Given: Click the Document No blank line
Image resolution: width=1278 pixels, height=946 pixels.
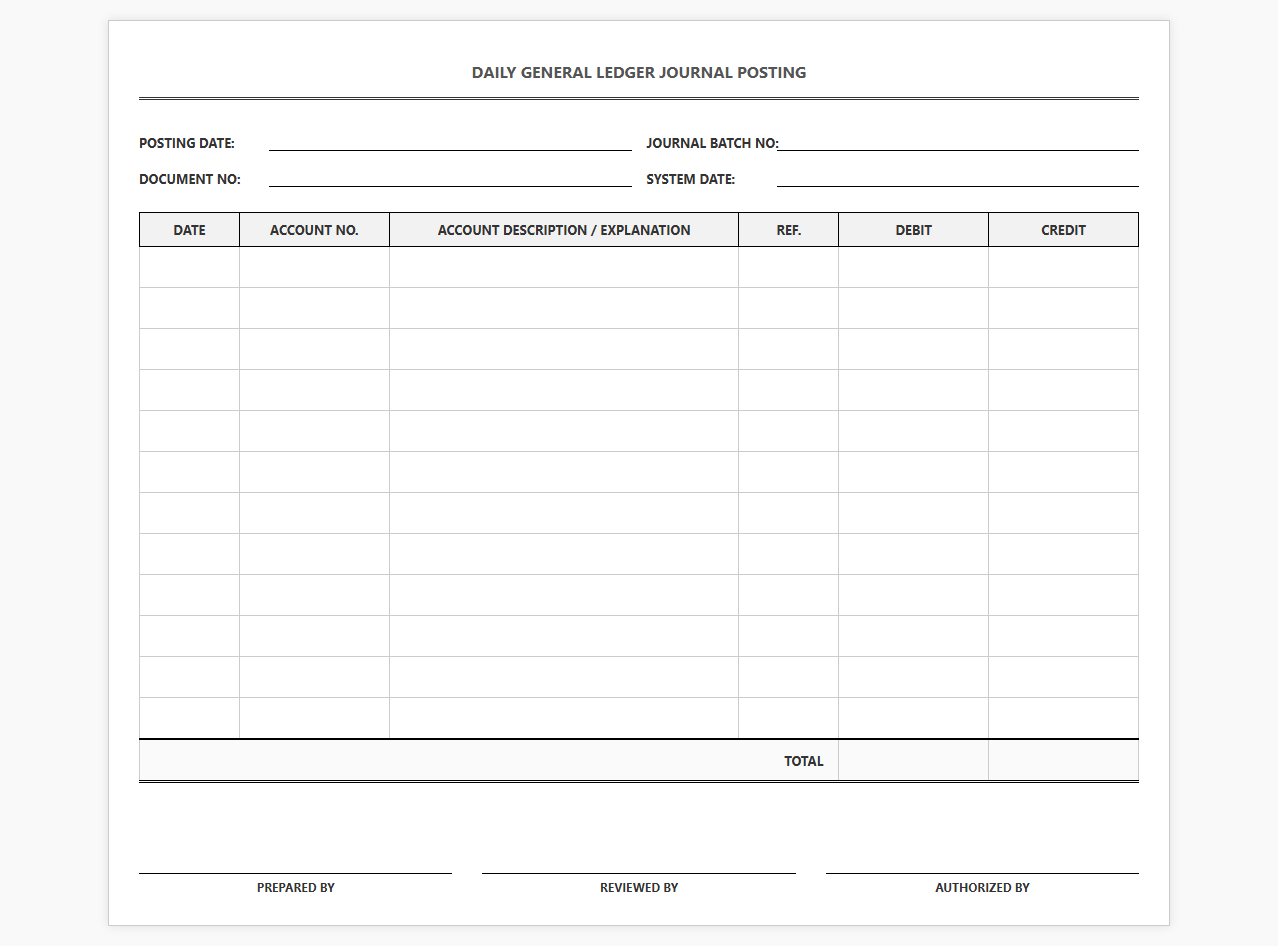Looking at the screenshot, I should [x=450, y=179].
